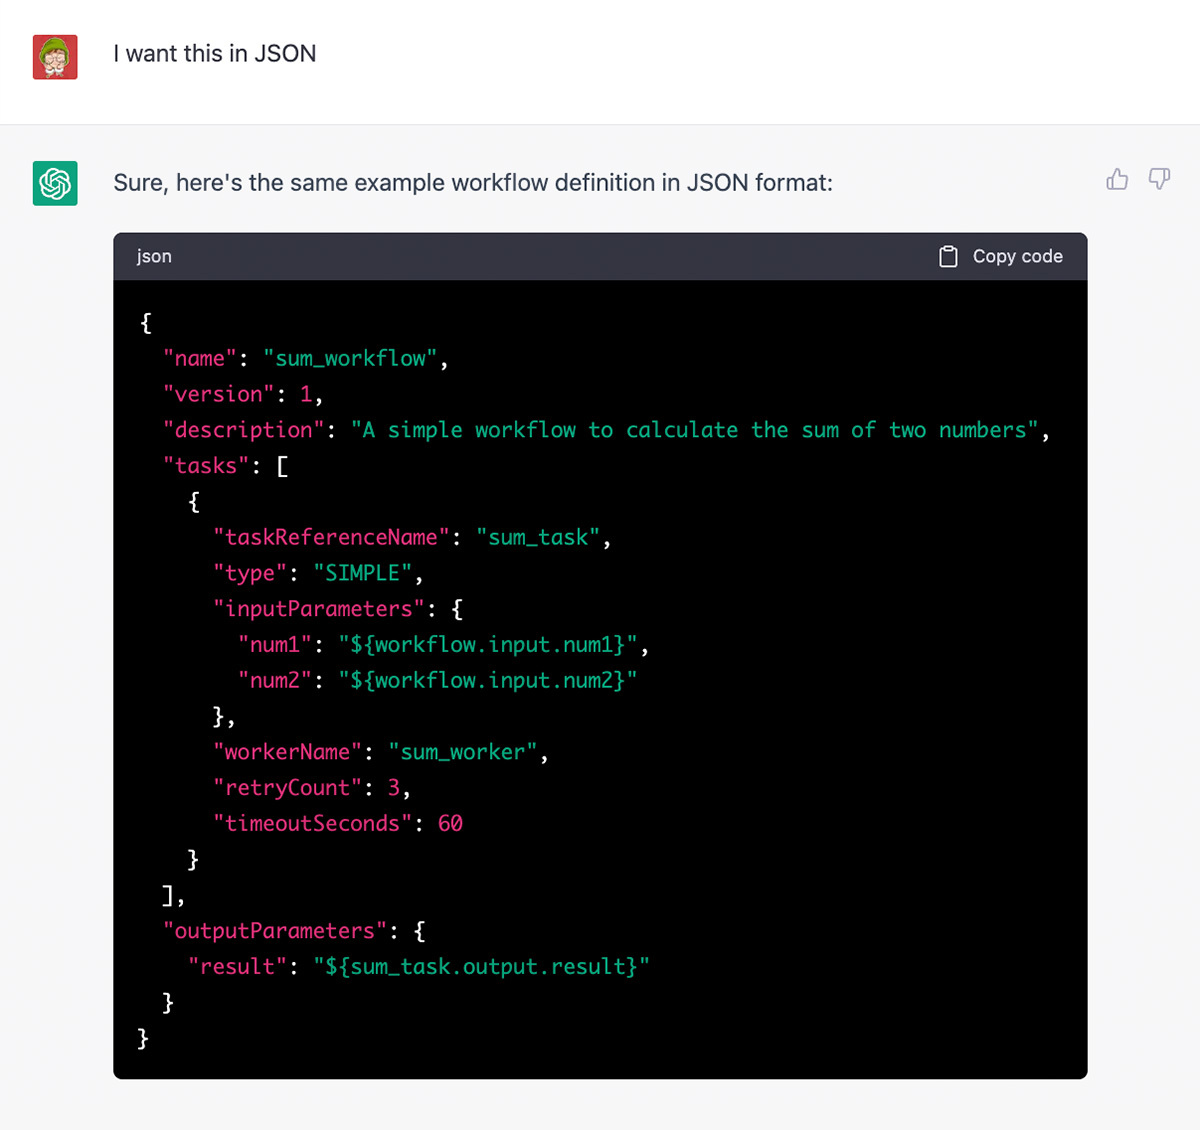Click the user message text I want this in JSON
Image resolution: width=1200 pixels, height=1130 pixels.
(215, 53)
